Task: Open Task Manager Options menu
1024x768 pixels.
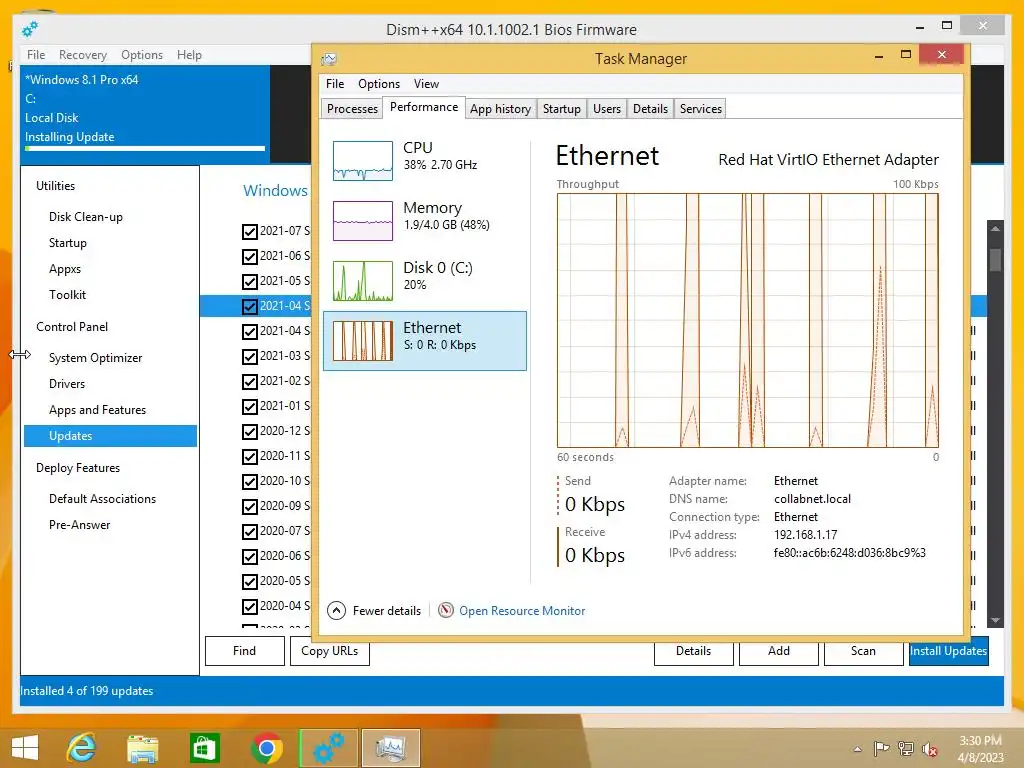Action: pyautogui.click(x=379, y=84)
